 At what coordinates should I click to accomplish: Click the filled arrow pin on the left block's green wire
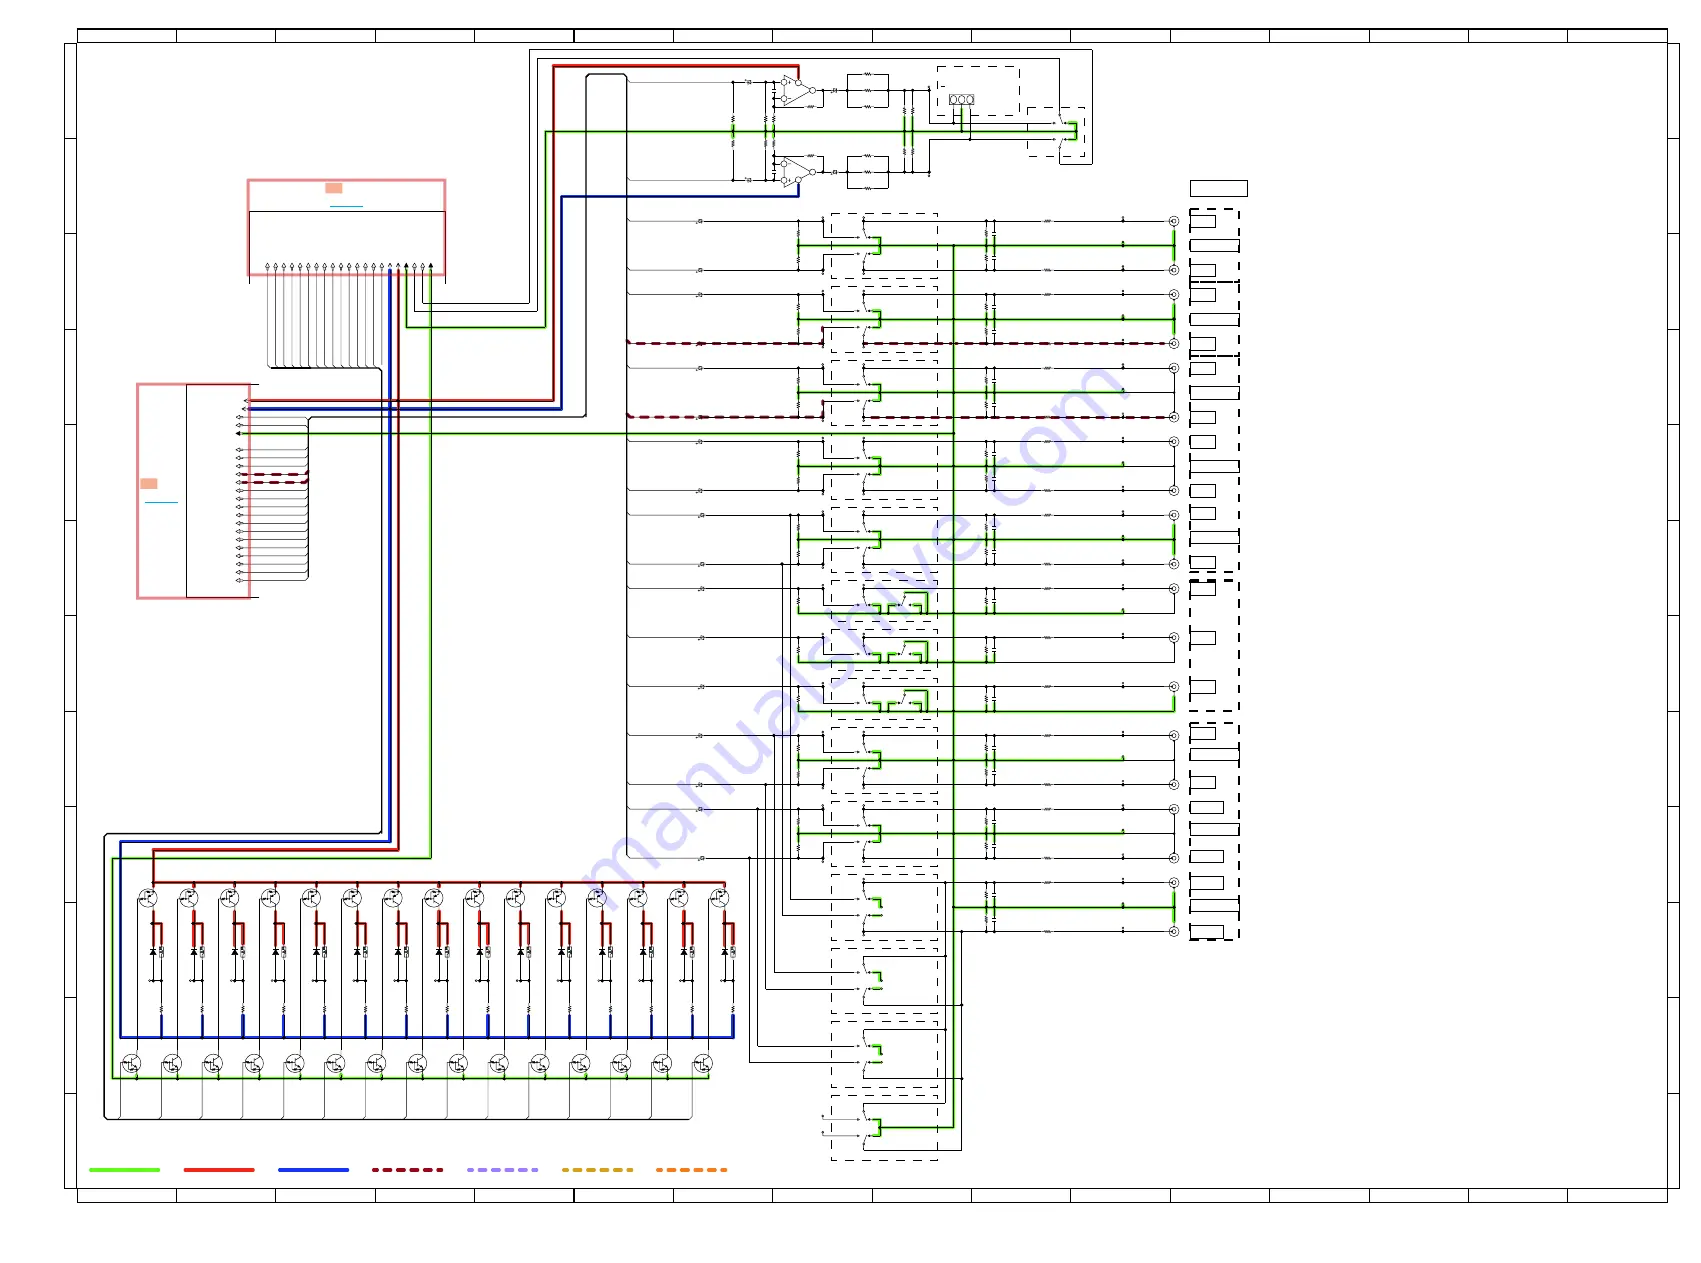point(239,433)
